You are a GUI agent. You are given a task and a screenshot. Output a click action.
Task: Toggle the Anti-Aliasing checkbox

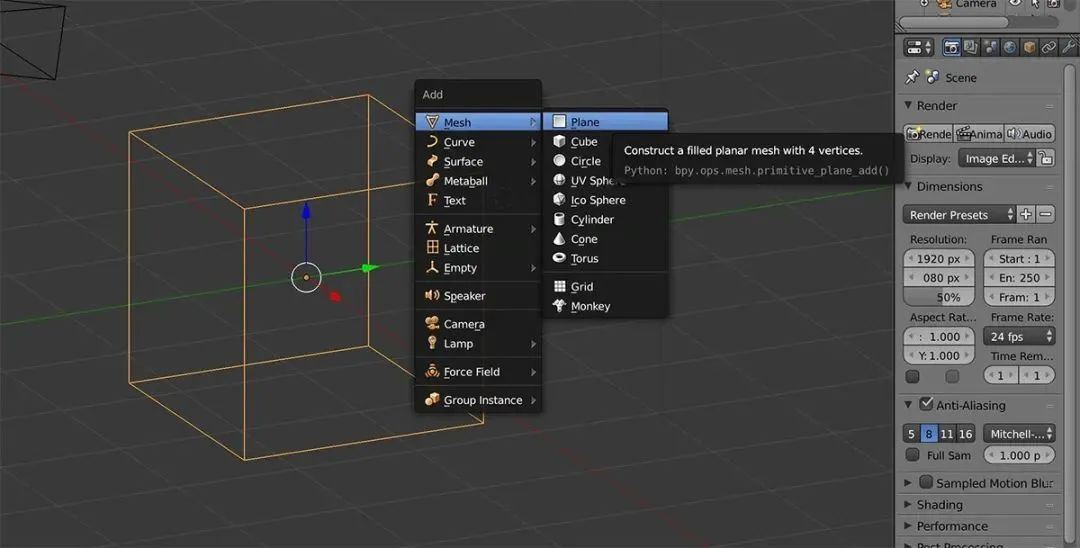[926, 404]
